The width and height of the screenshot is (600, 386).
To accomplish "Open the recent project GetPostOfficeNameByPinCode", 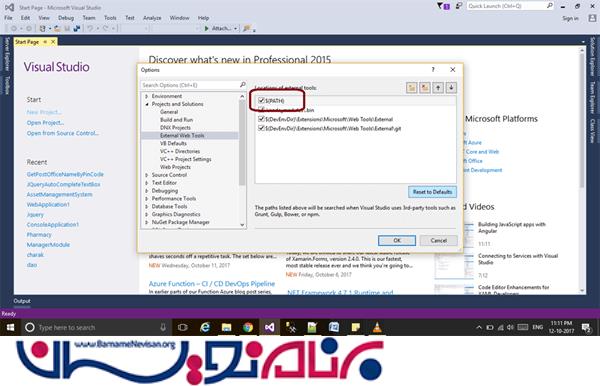I will pyautogui.click(x=65, y=174).
